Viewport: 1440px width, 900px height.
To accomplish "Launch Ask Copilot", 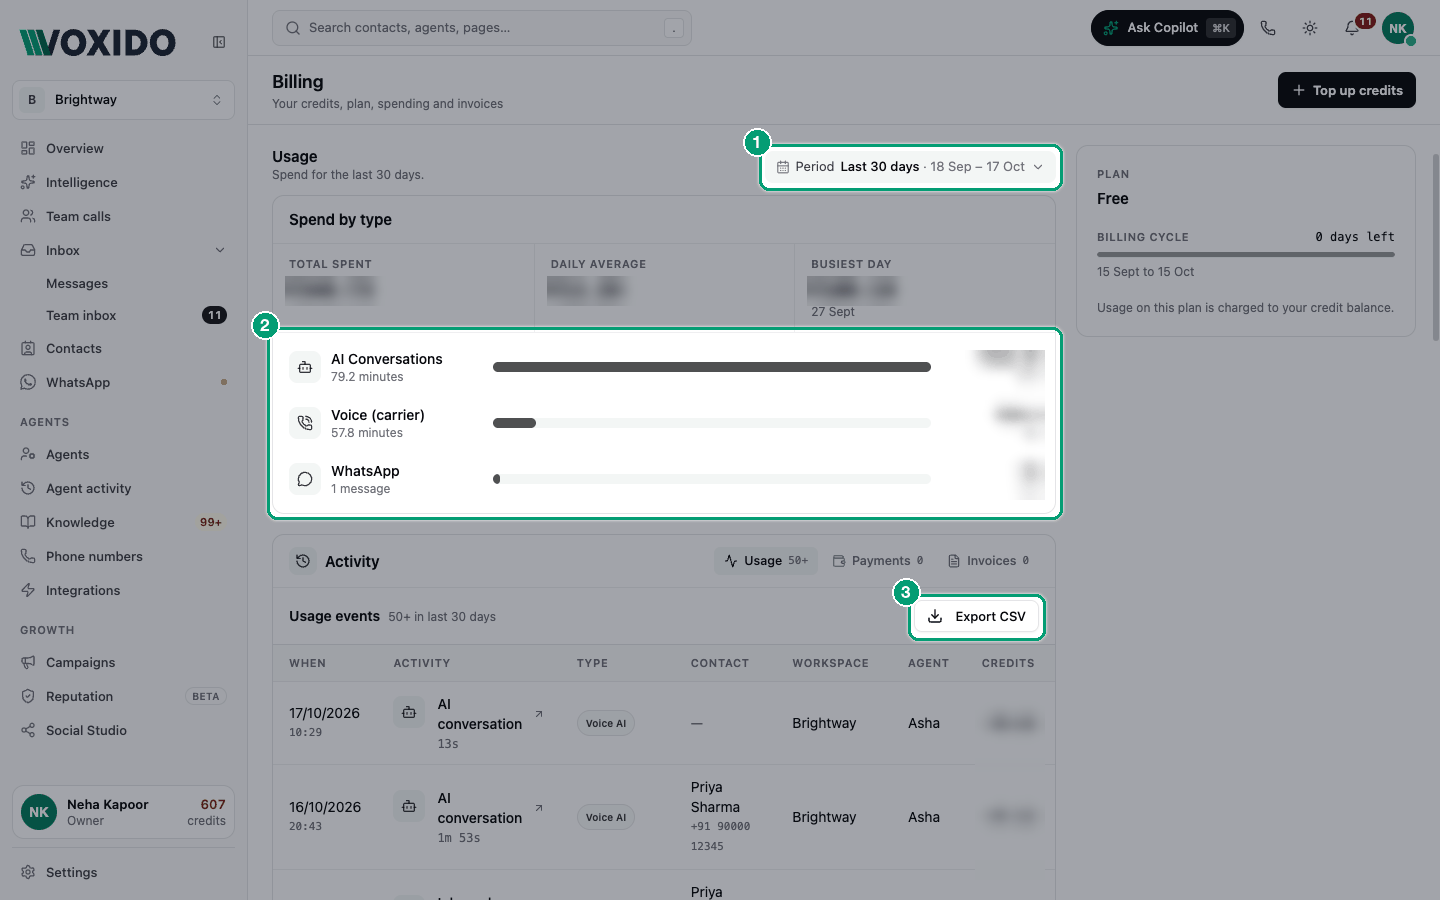I will point(1167,28).
